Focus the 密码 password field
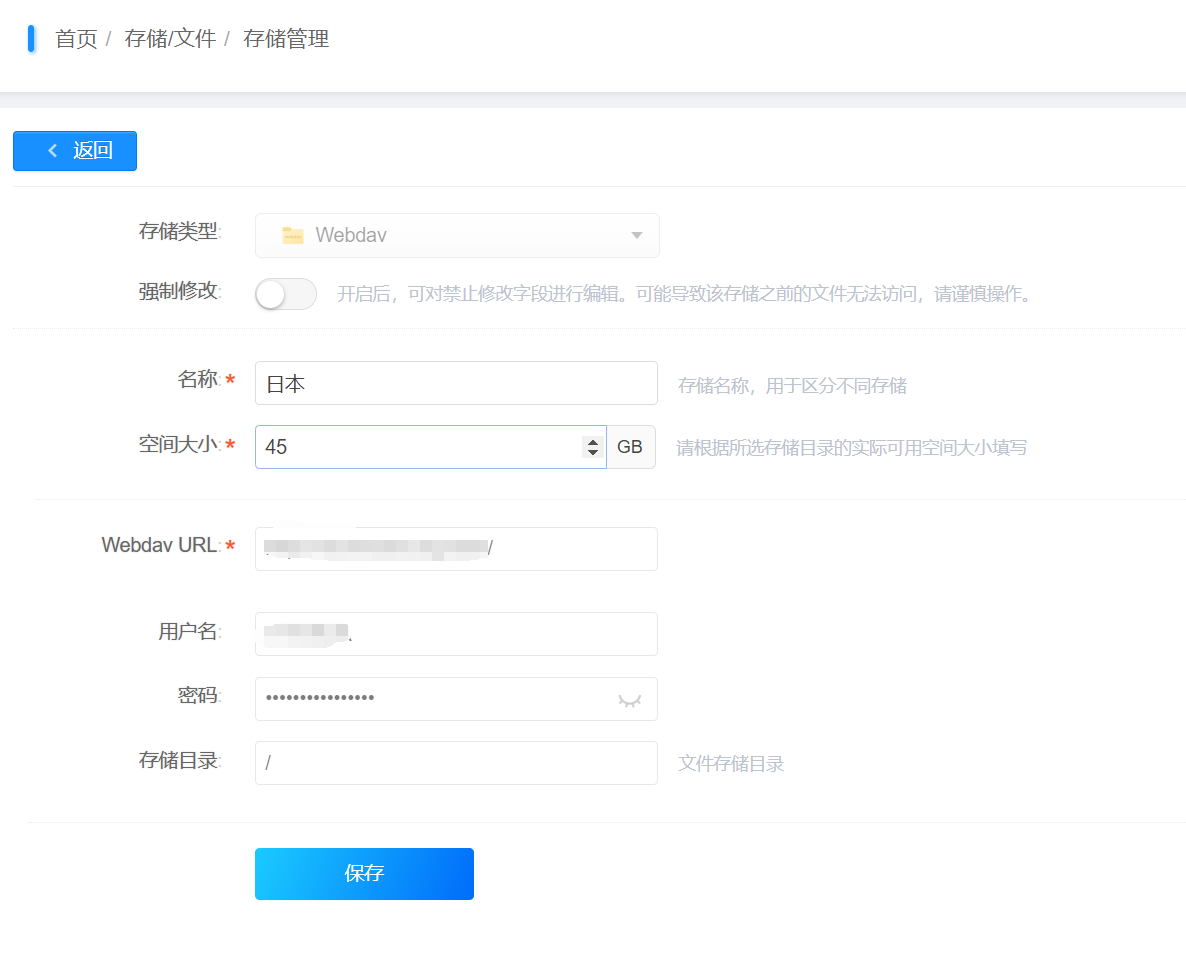Viewport: 1186px width, 973px height. point(436,698)
